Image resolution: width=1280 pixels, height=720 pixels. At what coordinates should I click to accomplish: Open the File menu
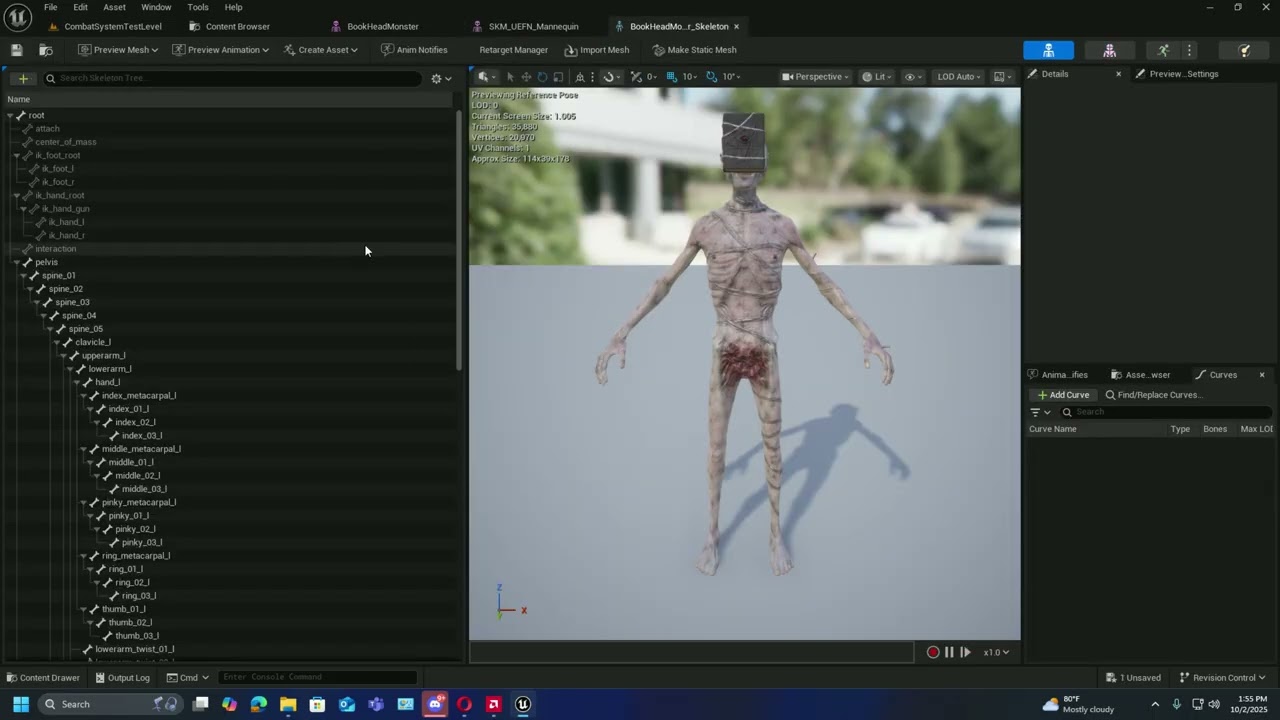pos(50,7)
